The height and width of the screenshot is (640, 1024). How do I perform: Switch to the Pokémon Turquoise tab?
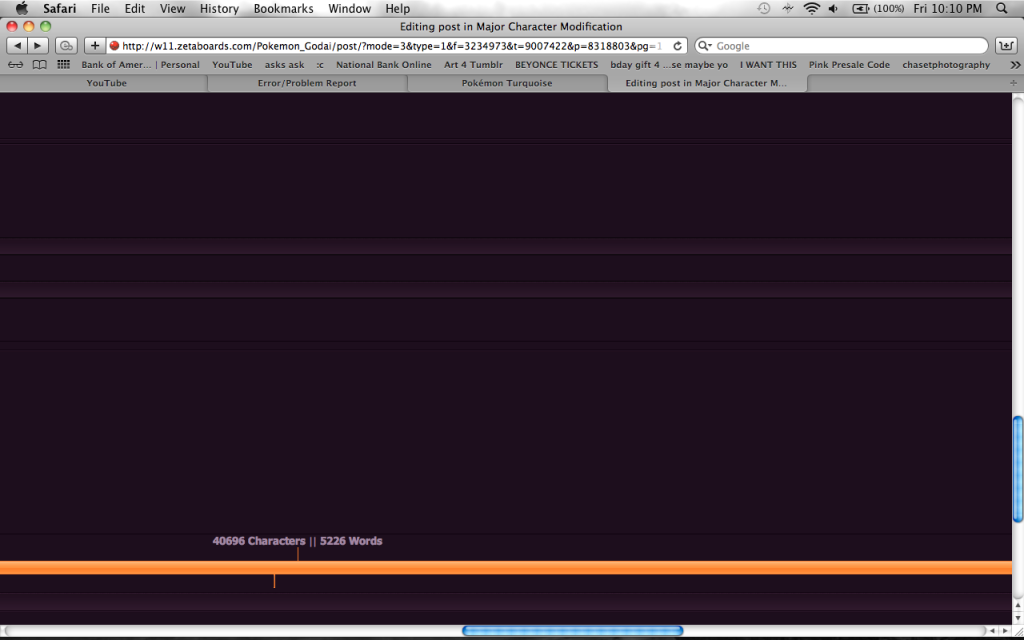point(506,84)
